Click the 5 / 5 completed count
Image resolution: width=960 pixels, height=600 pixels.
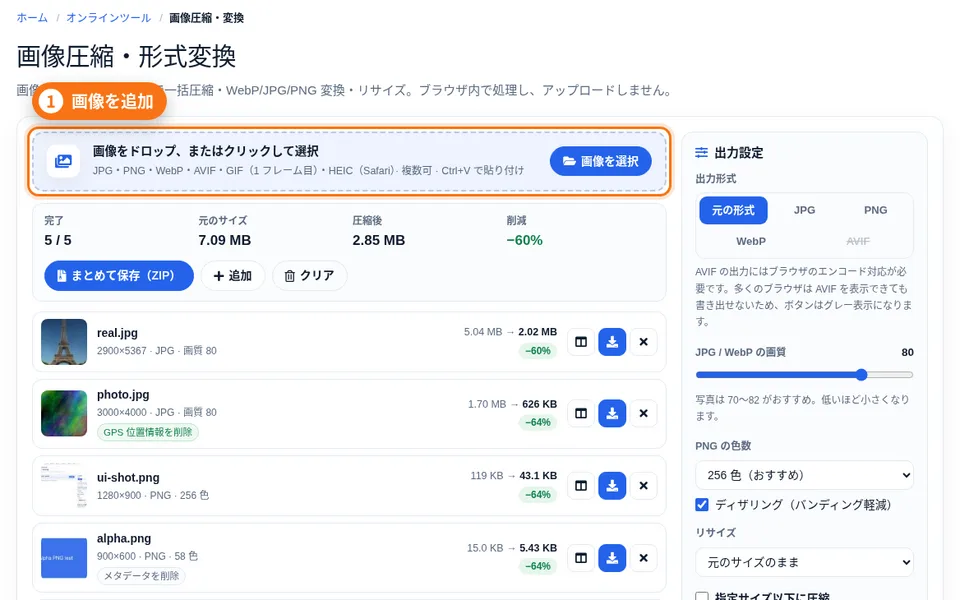[x=58, y=240]
